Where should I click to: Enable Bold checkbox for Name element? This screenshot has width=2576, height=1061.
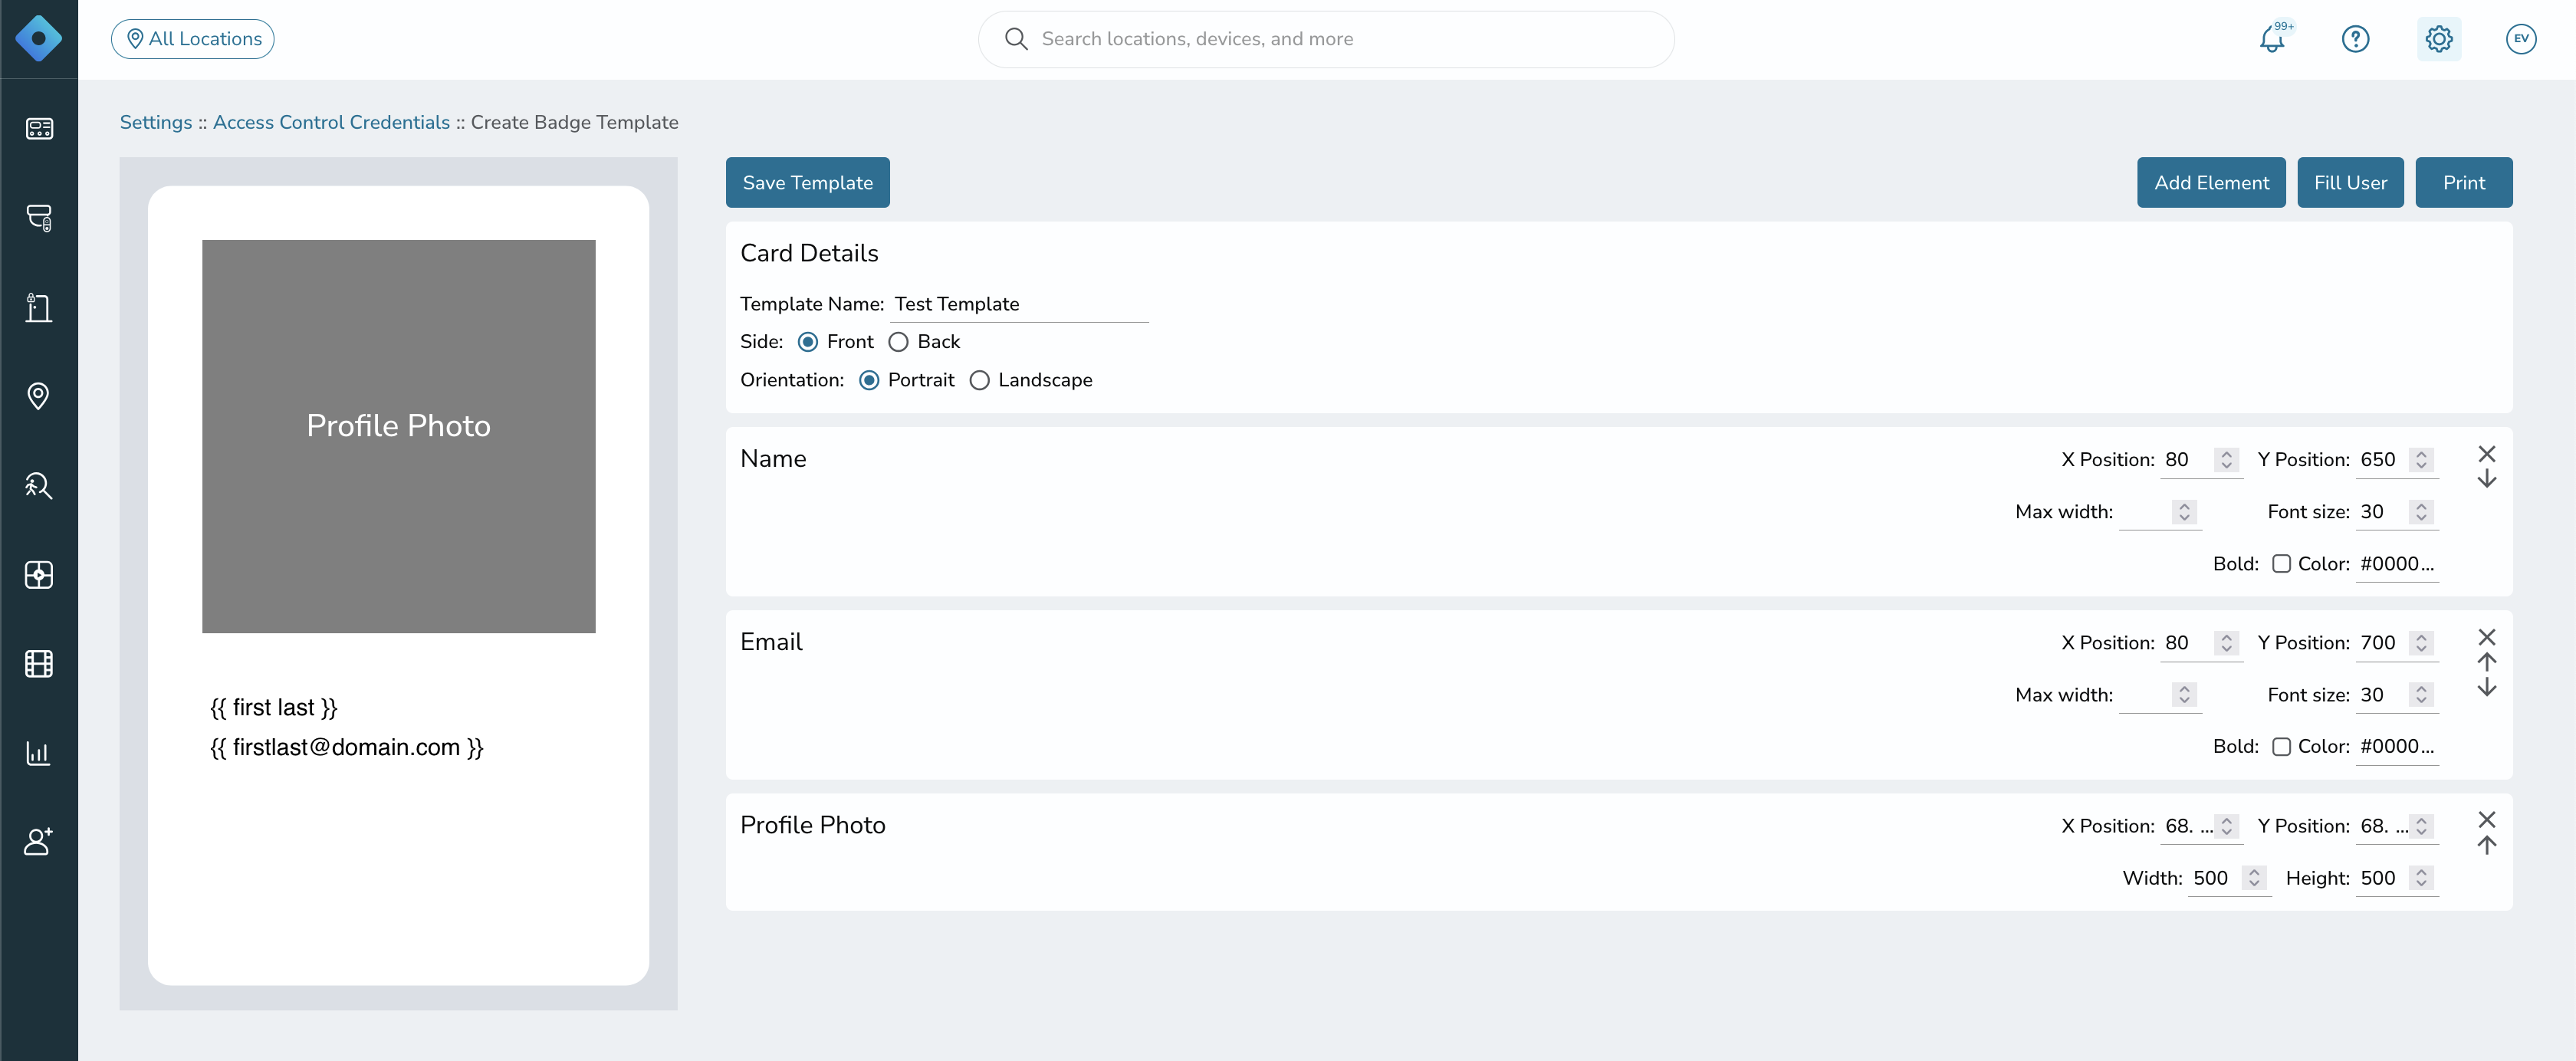2281,564
